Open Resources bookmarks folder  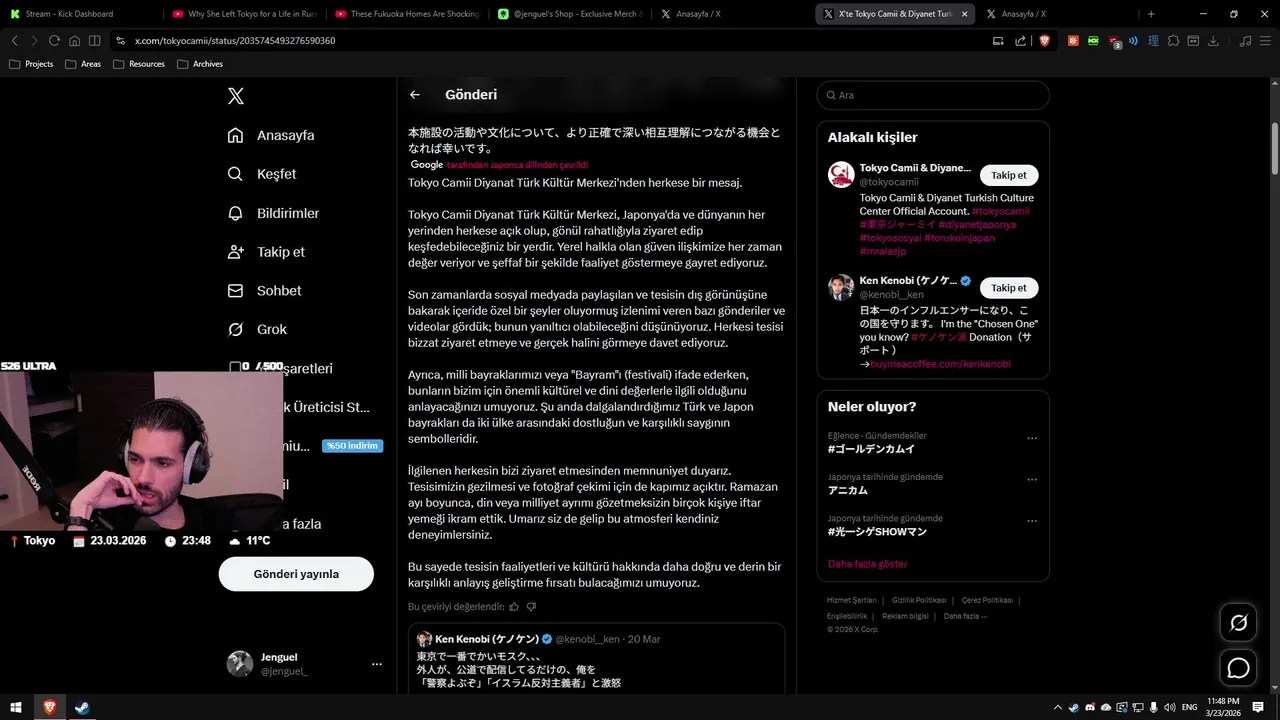(139, 64)
